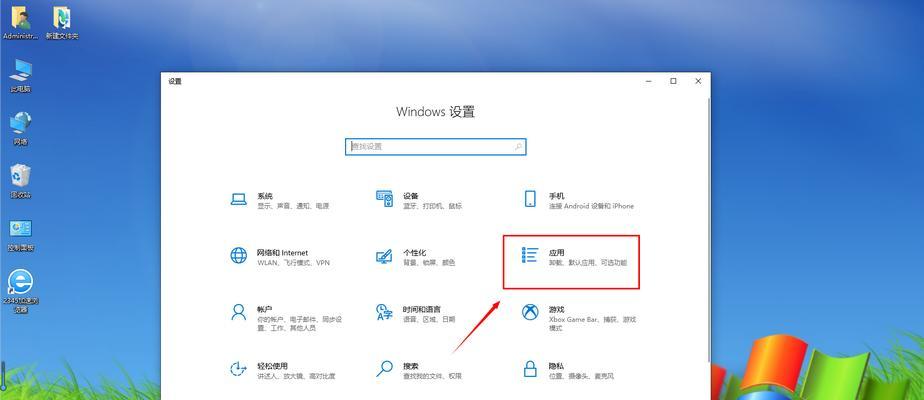924x400 pixels.
Task: Minimize the 设置 window
Action: point(648,81)
